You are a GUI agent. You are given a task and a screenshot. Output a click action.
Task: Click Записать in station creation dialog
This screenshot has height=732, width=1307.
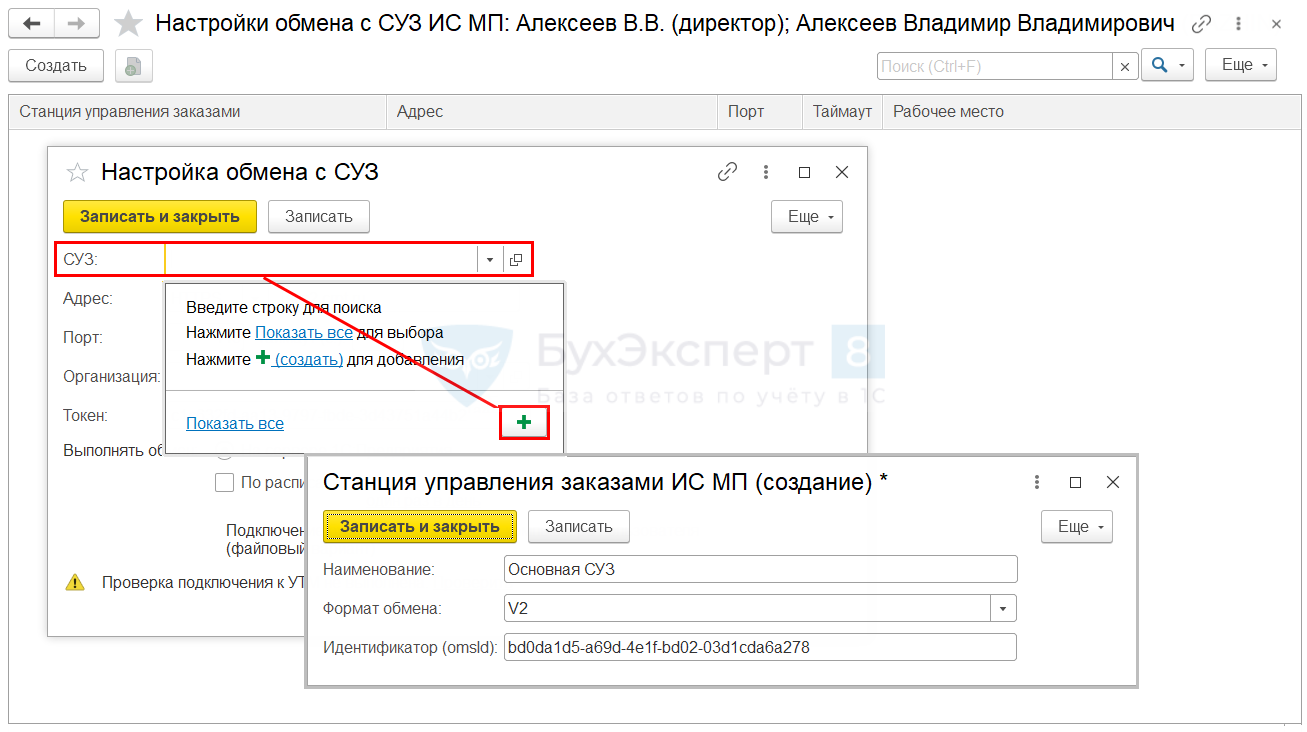tap(579, 527)
